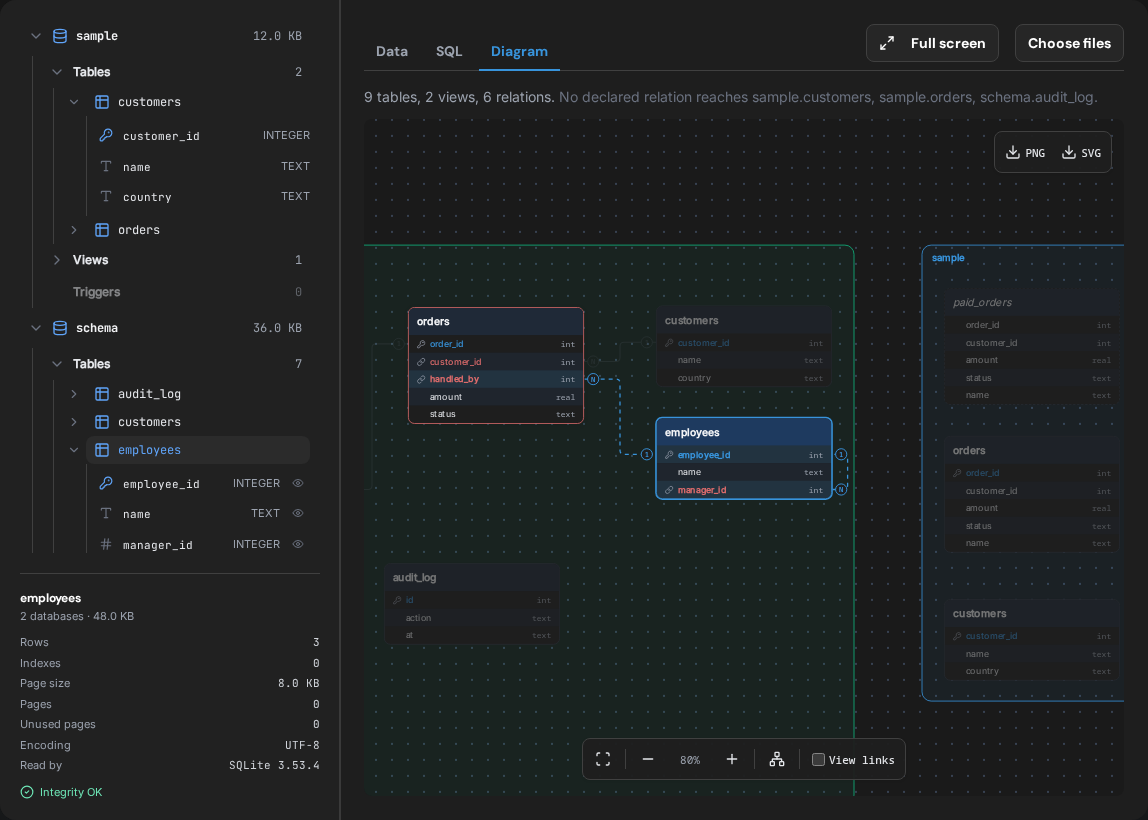Click the Full screen expand arrows icon

coord(887,43)
